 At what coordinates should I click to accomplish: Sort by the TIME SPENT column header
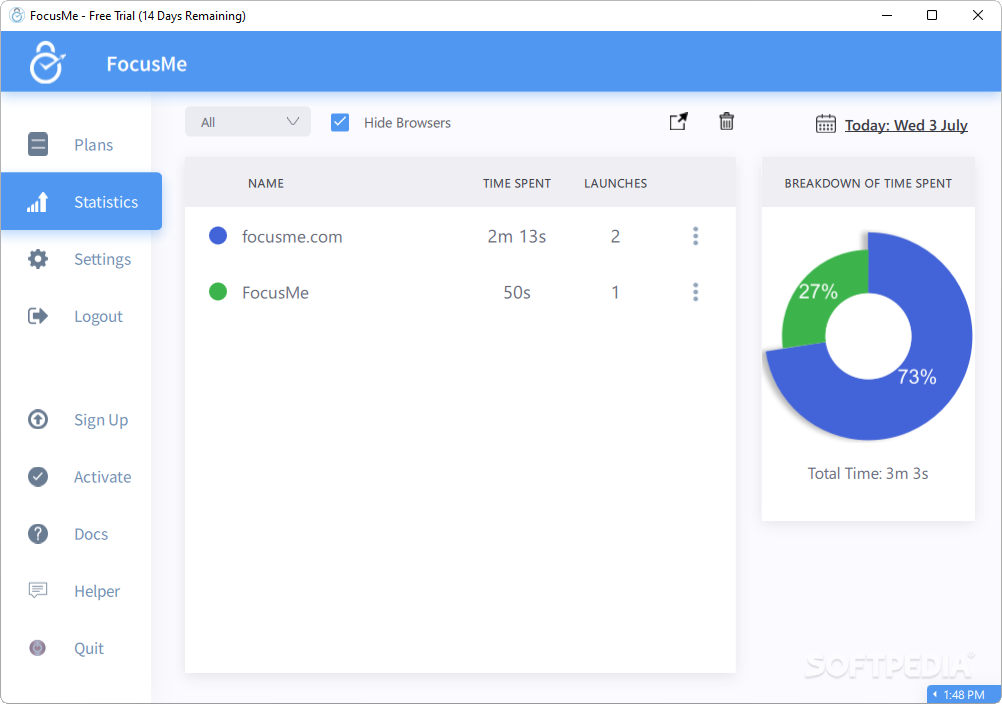(x=516, y=183)
